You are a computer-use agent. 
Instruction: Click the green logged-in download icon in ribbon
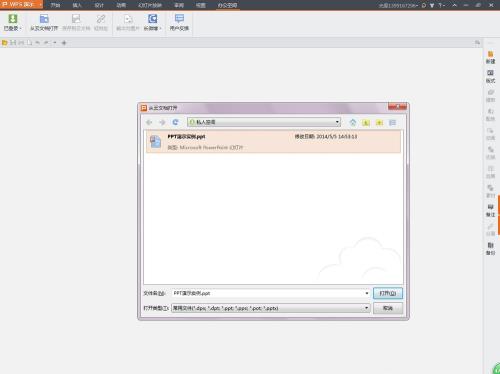pos(13,19)
